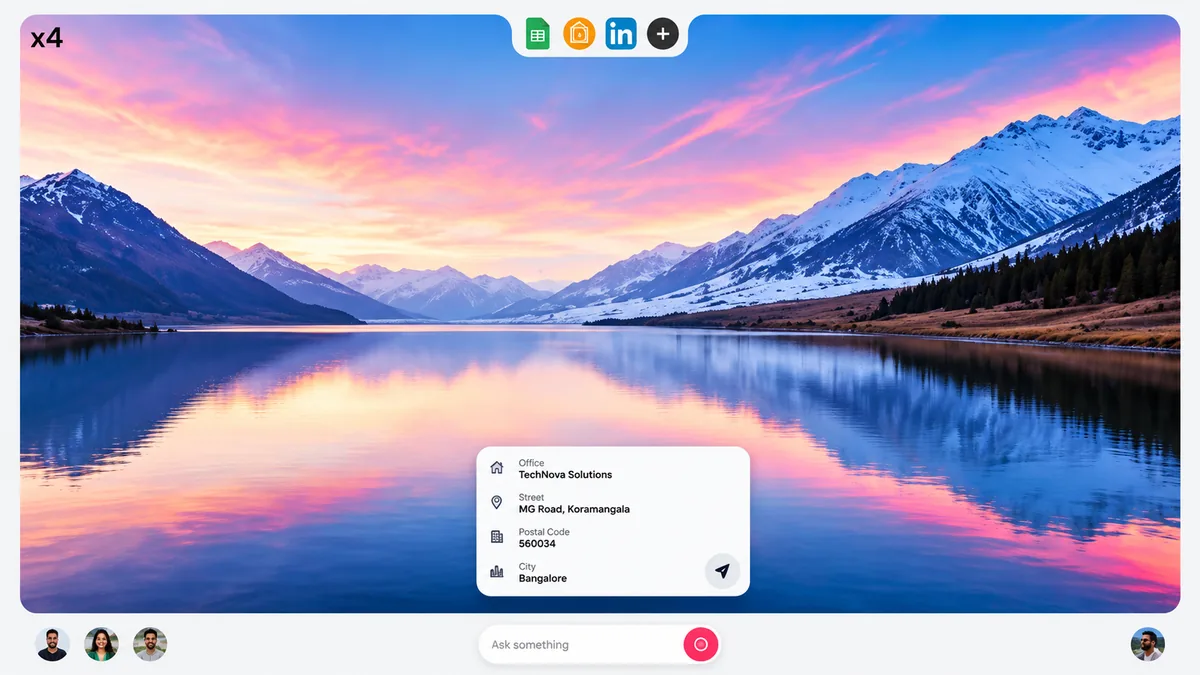Screen dimensions: 1200x675
Task: Click the postal code 560034
Action: tap(537, 544)
